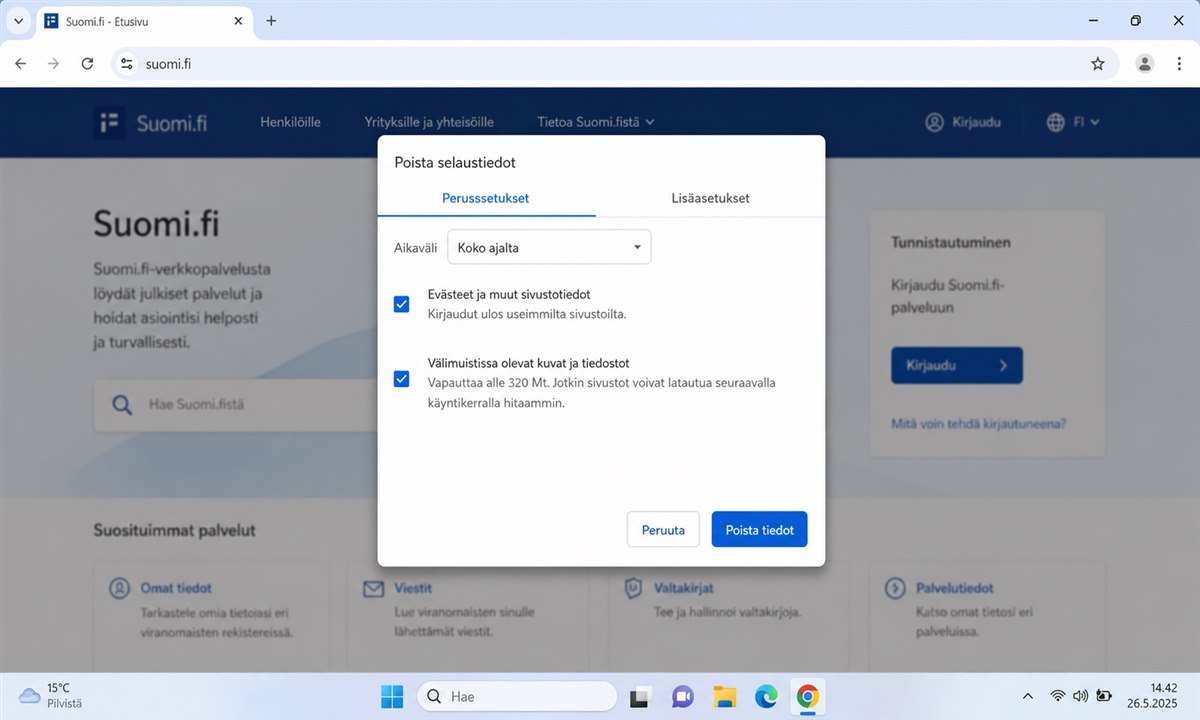The image size is (1200, 720).
Task: Click the Kirjaudu user icon in header
Action: click(x=935, y=122)
